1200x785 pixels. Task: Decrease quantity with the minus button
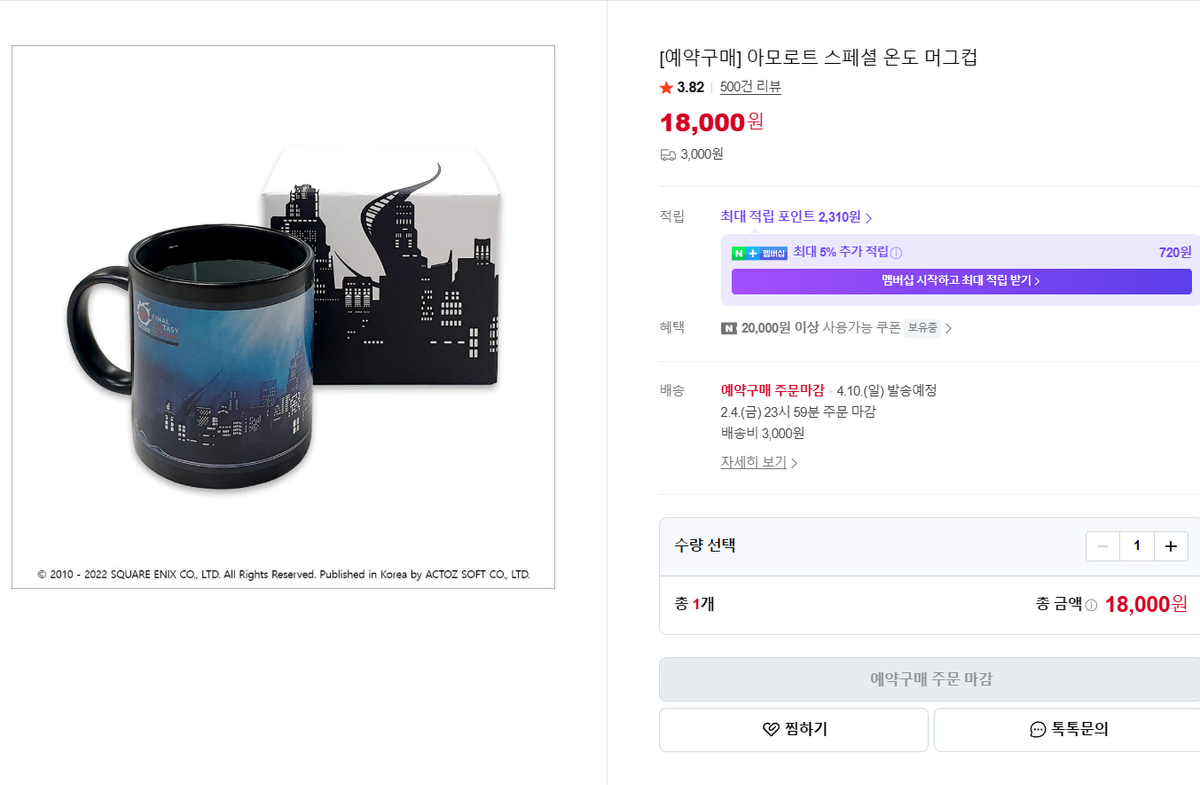(1103, 546)
